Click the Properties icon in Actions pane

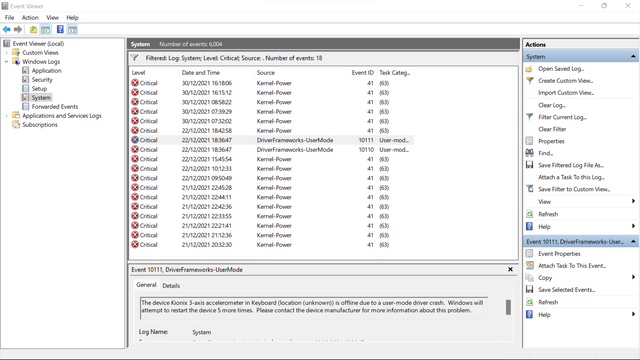pyautogui.click(x=529, y=141)
